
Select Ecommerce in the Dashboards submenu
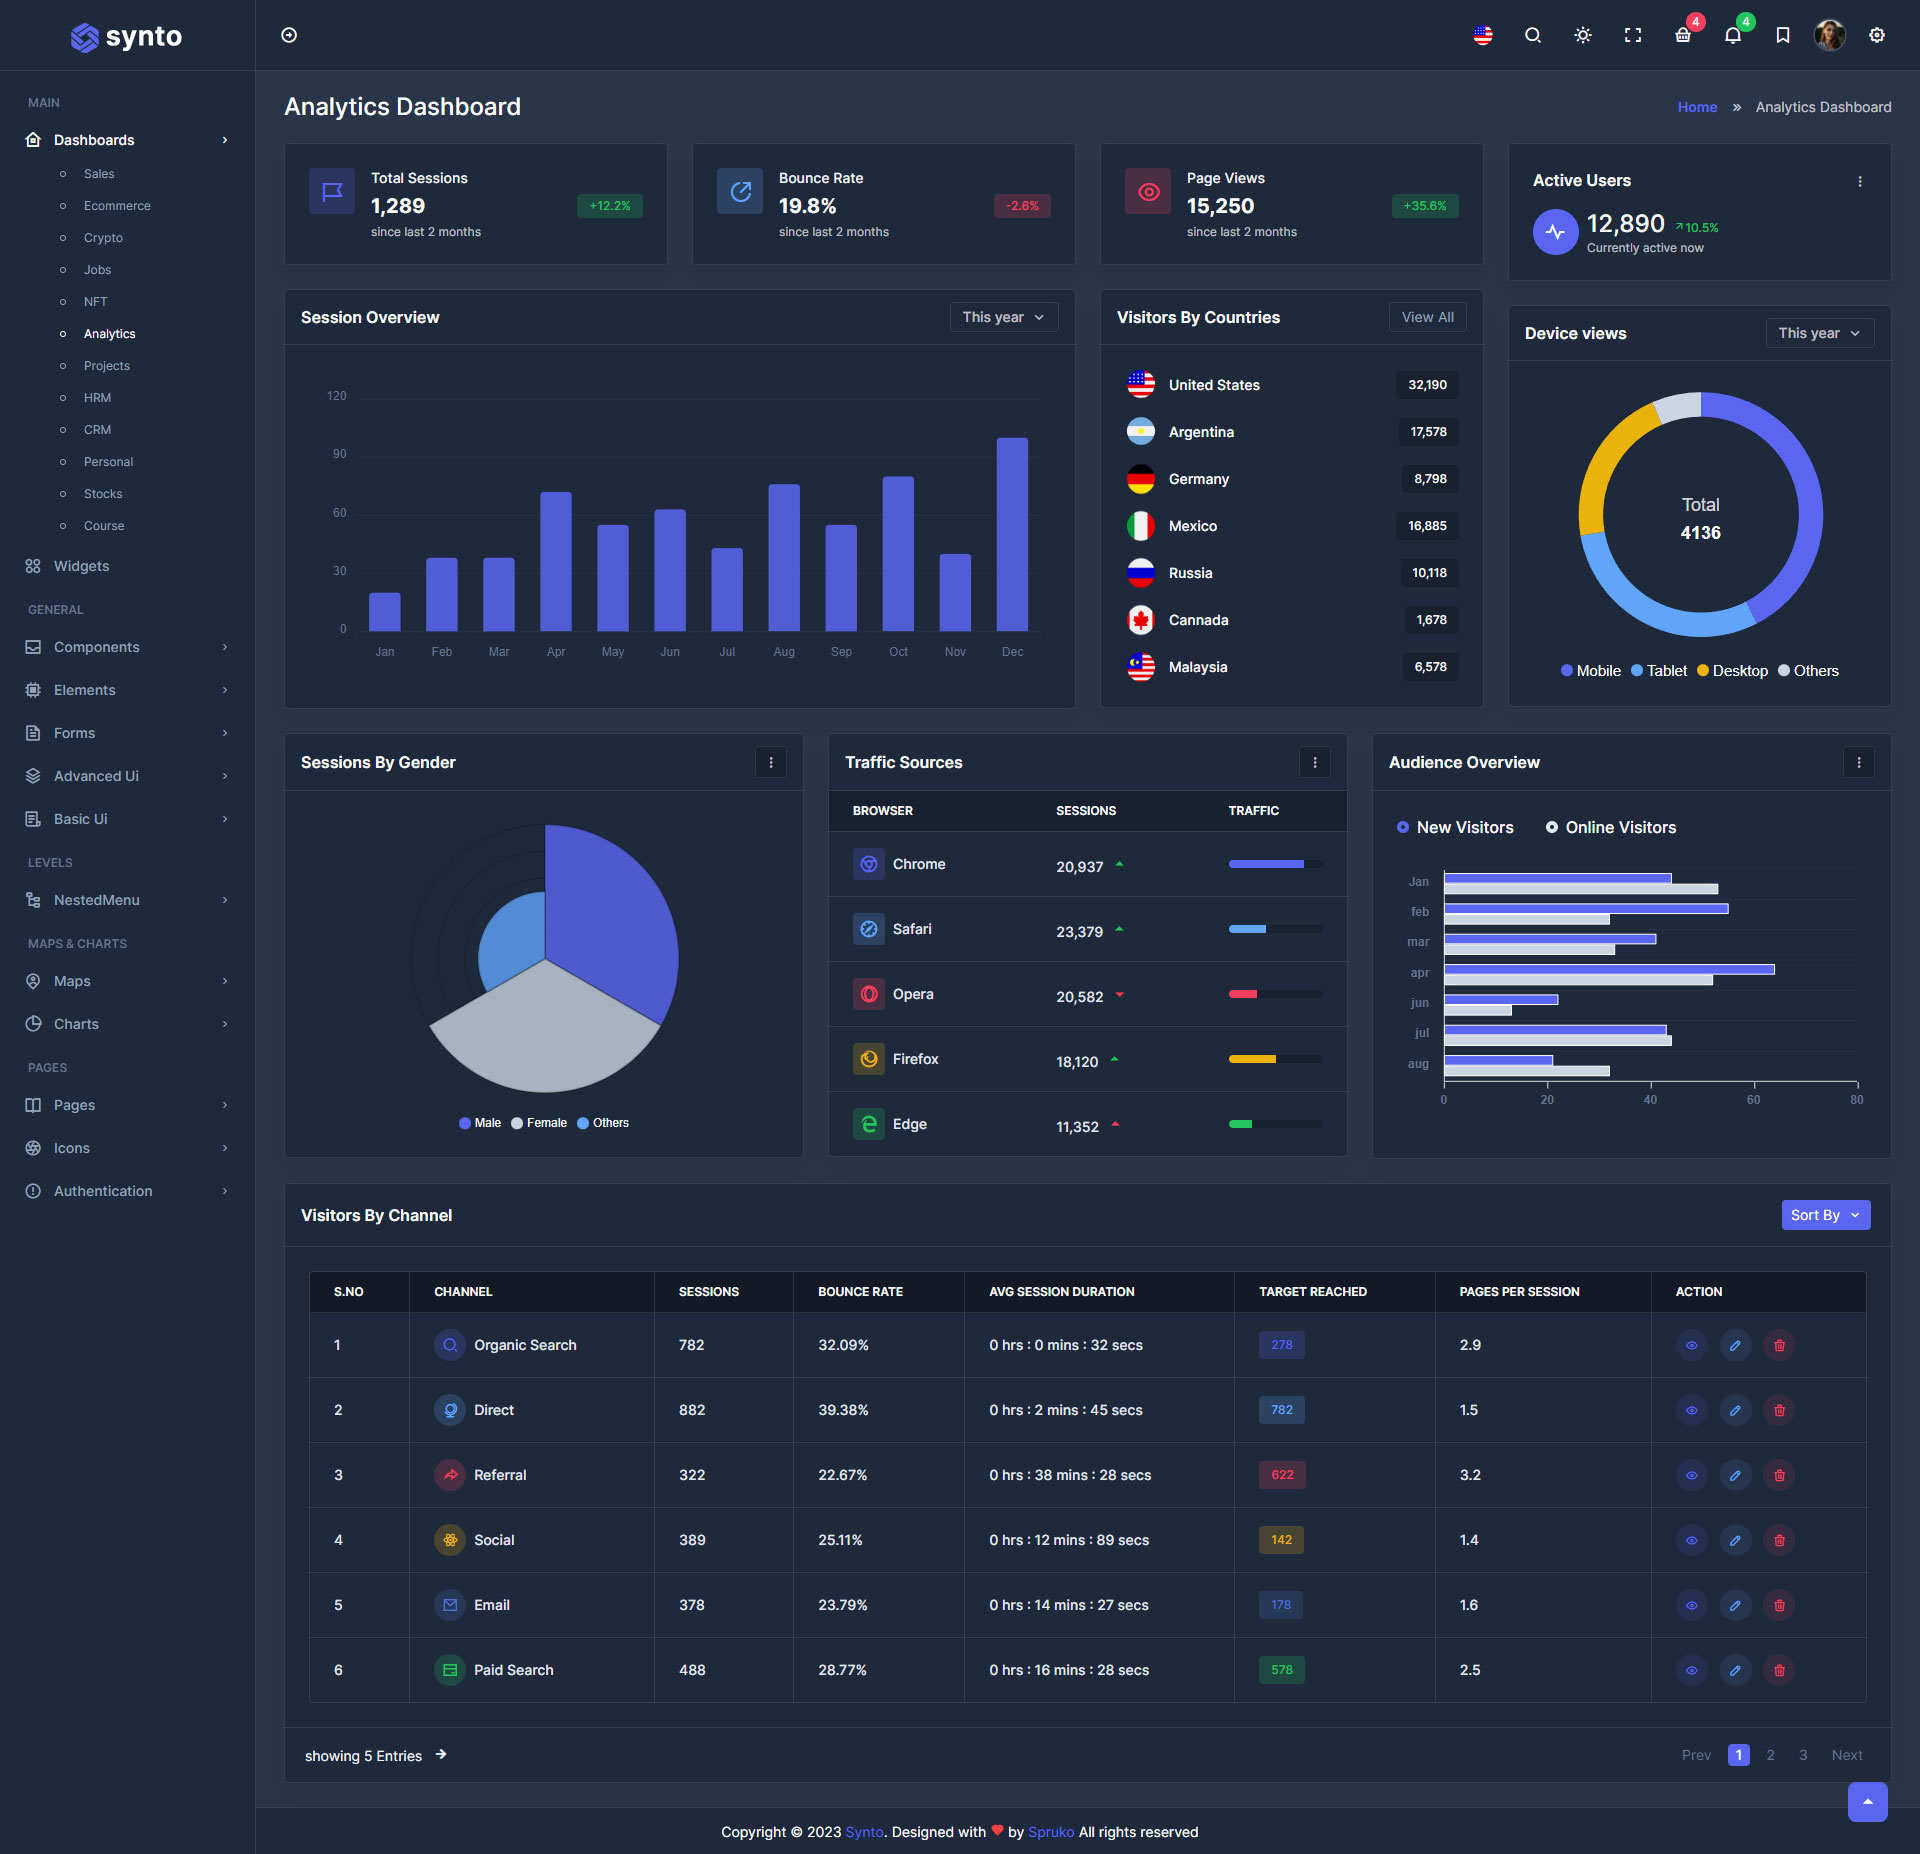click(x=117, y=206)
